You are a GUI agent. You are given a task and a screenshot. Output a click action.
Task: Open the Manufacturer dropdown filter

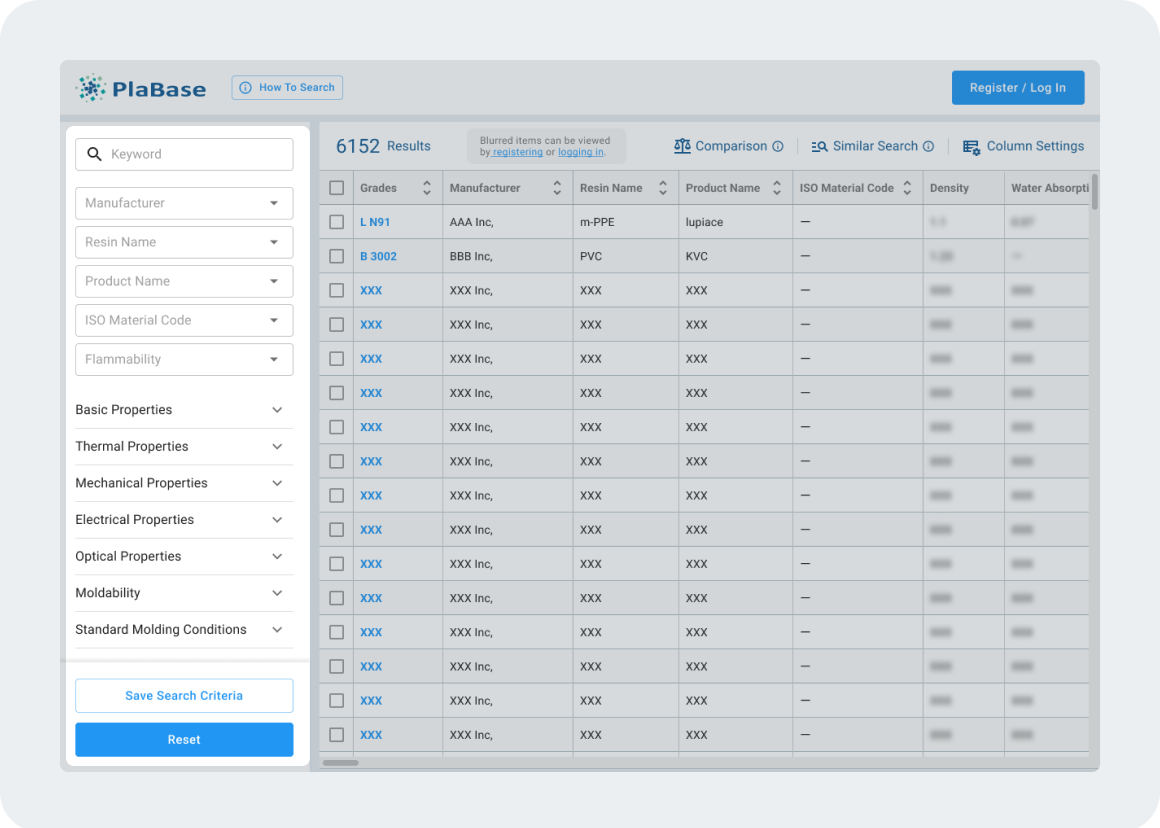point(184,203)
